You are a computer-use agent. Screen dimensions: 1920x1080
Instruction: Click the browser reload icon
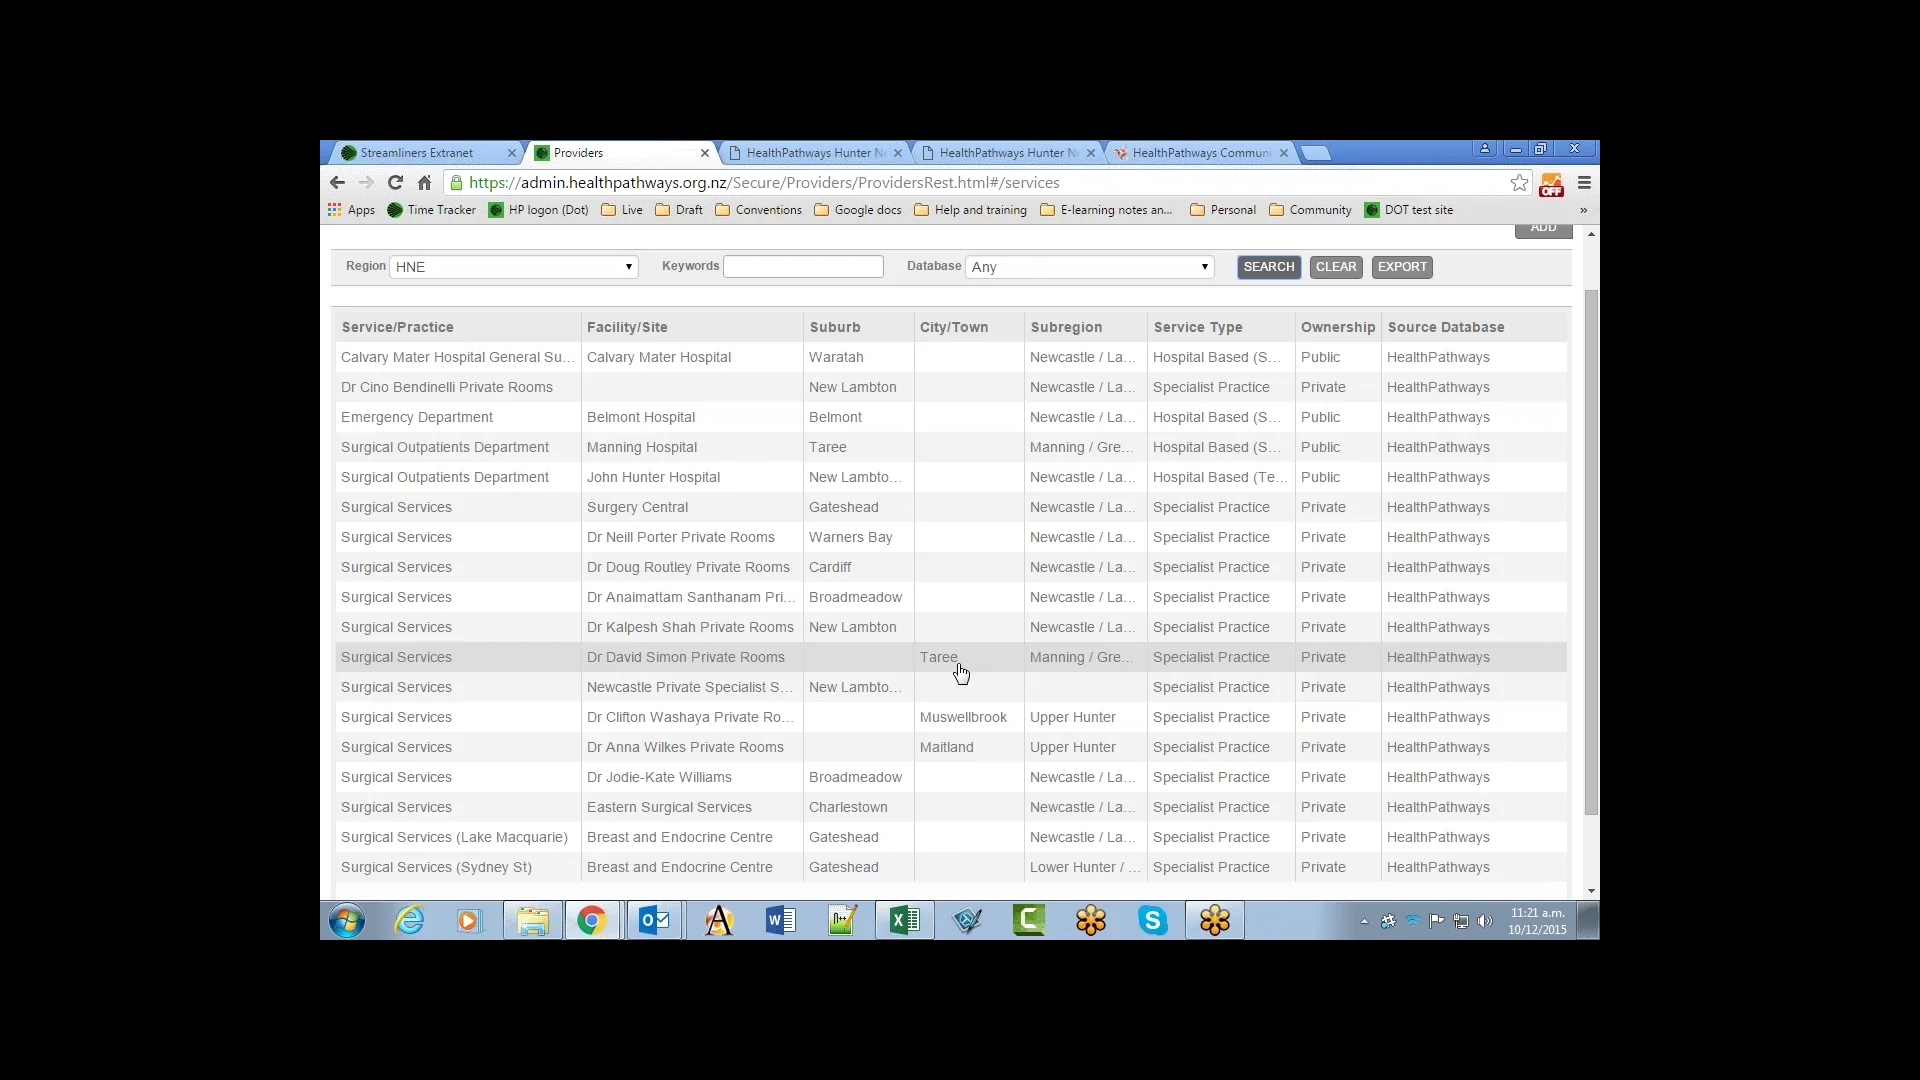[395, 183]
